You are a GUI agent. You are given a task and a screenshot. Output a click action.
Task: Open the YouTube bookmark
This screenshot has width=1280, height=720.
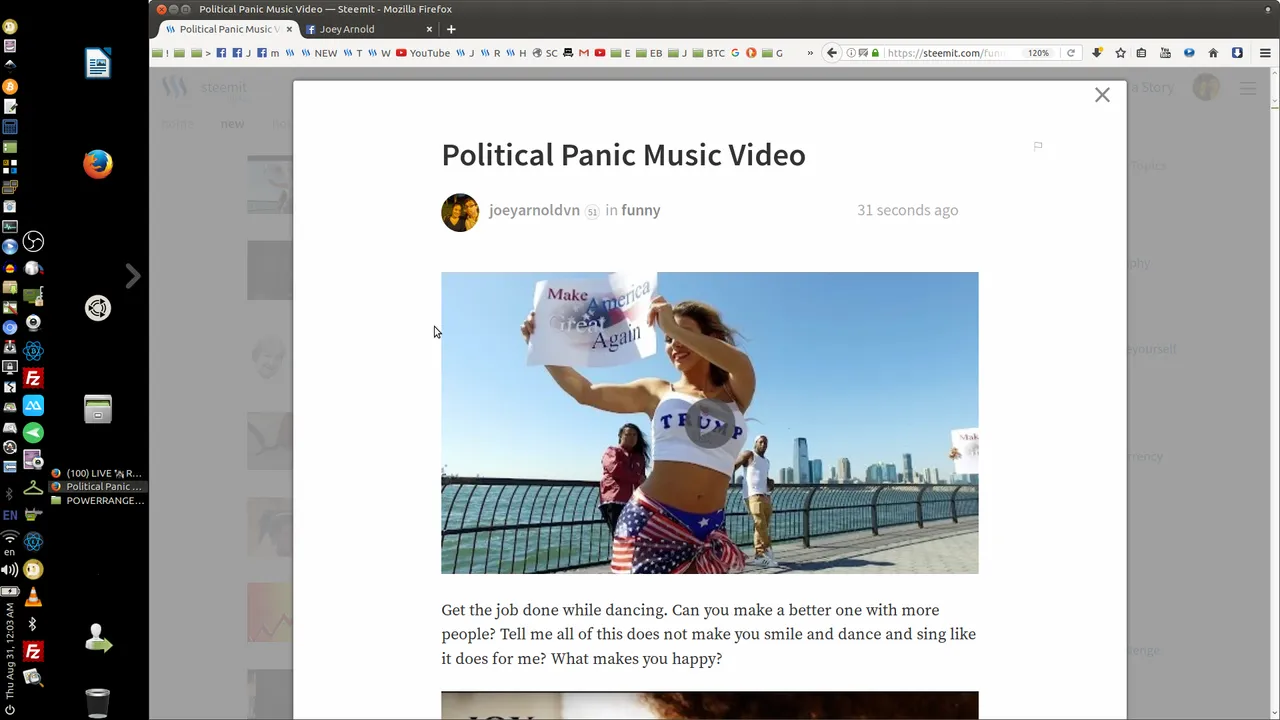(423, 53)
